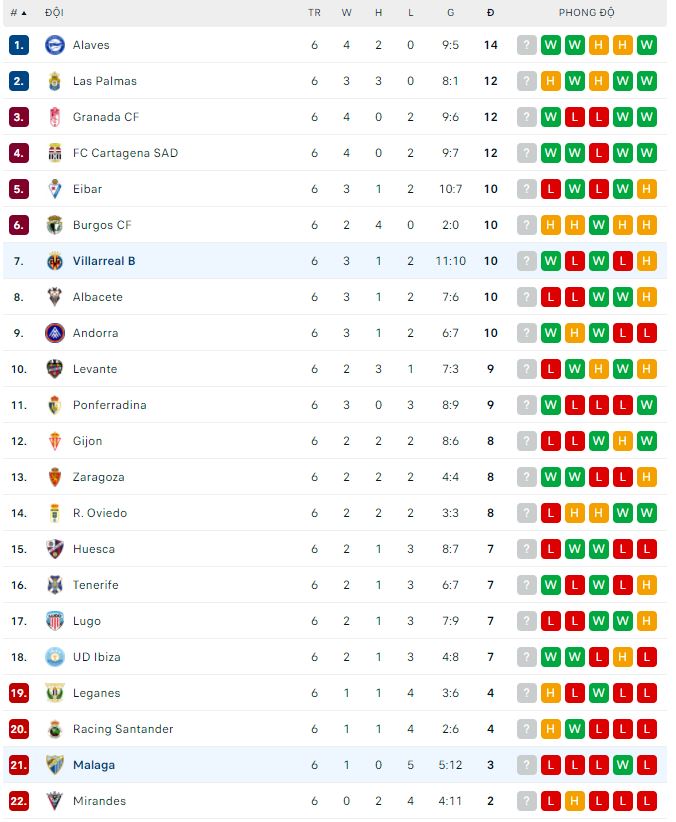This screenshot has width=676, height=822.
Task: Click the Alaves club crest
Action: (57, 45)
